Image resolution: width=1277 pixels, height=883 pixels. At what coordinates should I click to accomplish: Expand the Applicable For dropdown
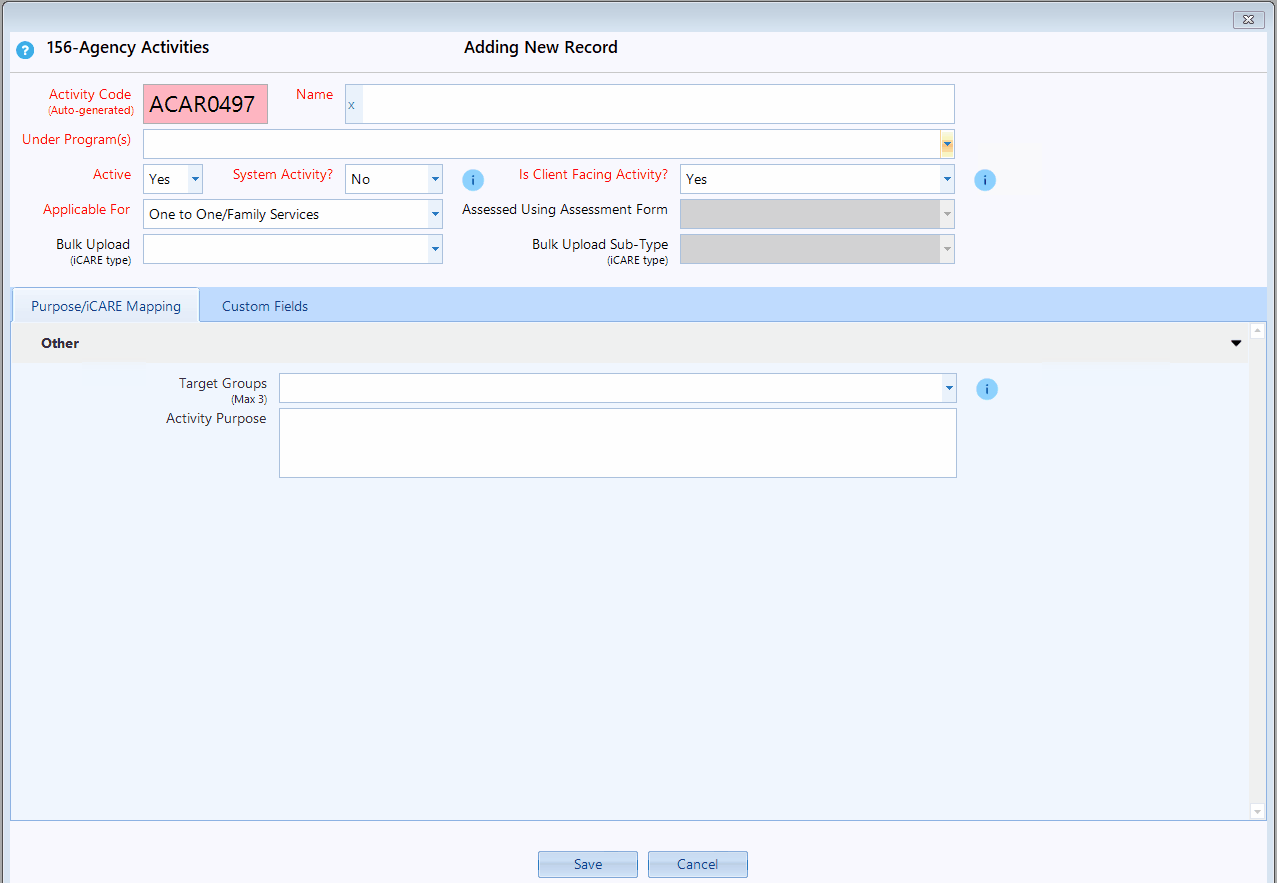coord(435,214)
